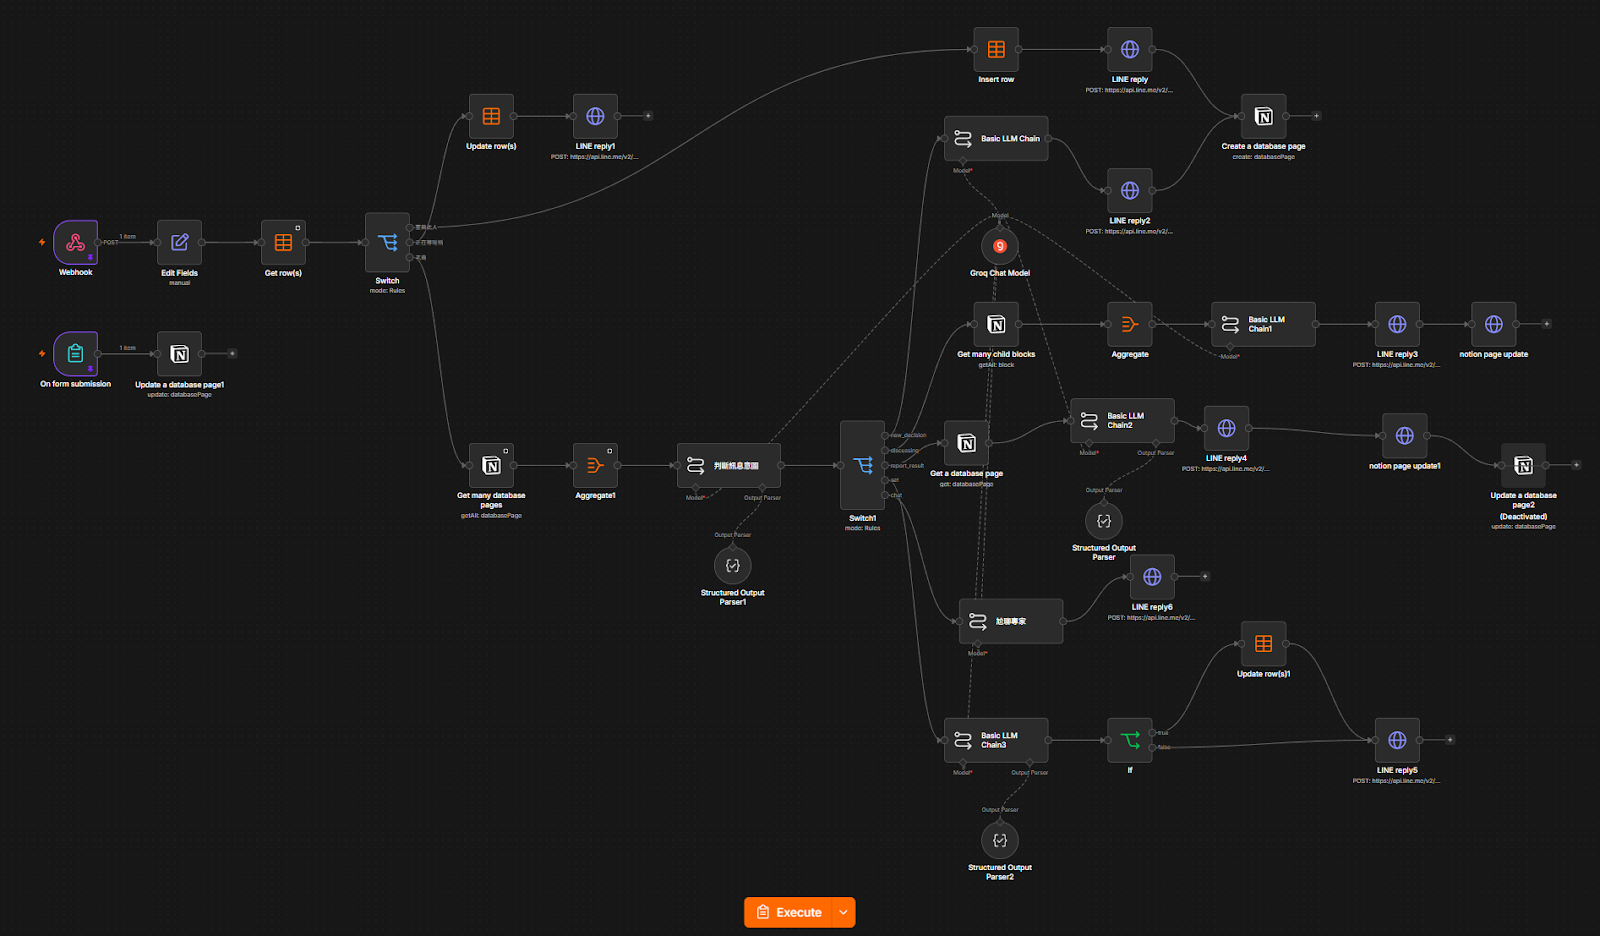The image size is (1600, 936).
Task: Open the Execute button dropdown arrow
Action: (x=844, y=912)
